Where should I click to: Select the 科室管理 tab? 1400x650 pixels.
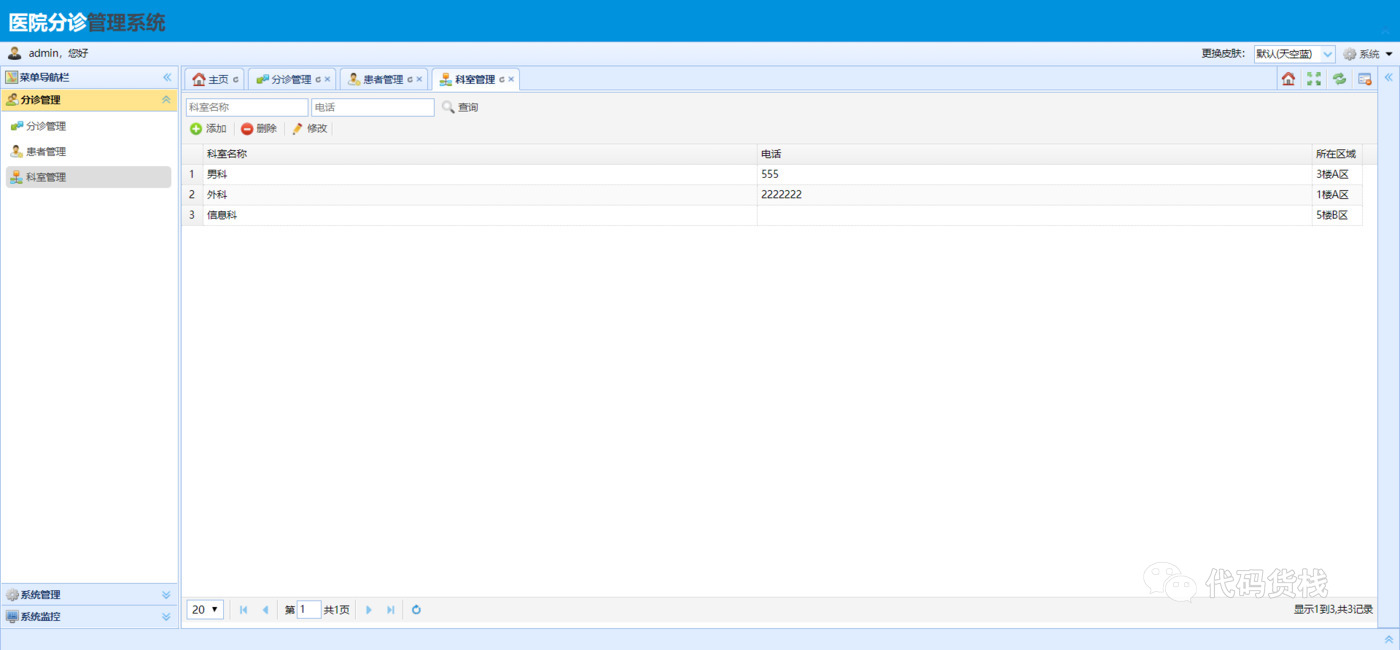(x=475, y=79)
